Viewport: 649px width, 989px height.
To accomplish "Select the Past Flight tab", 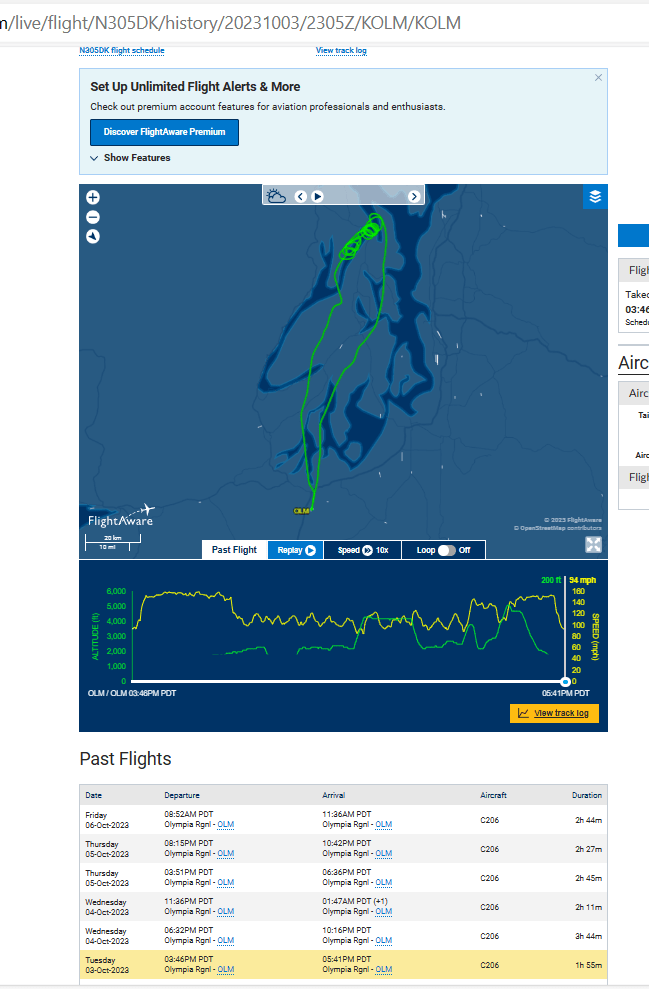I will (x=234, y=550).
